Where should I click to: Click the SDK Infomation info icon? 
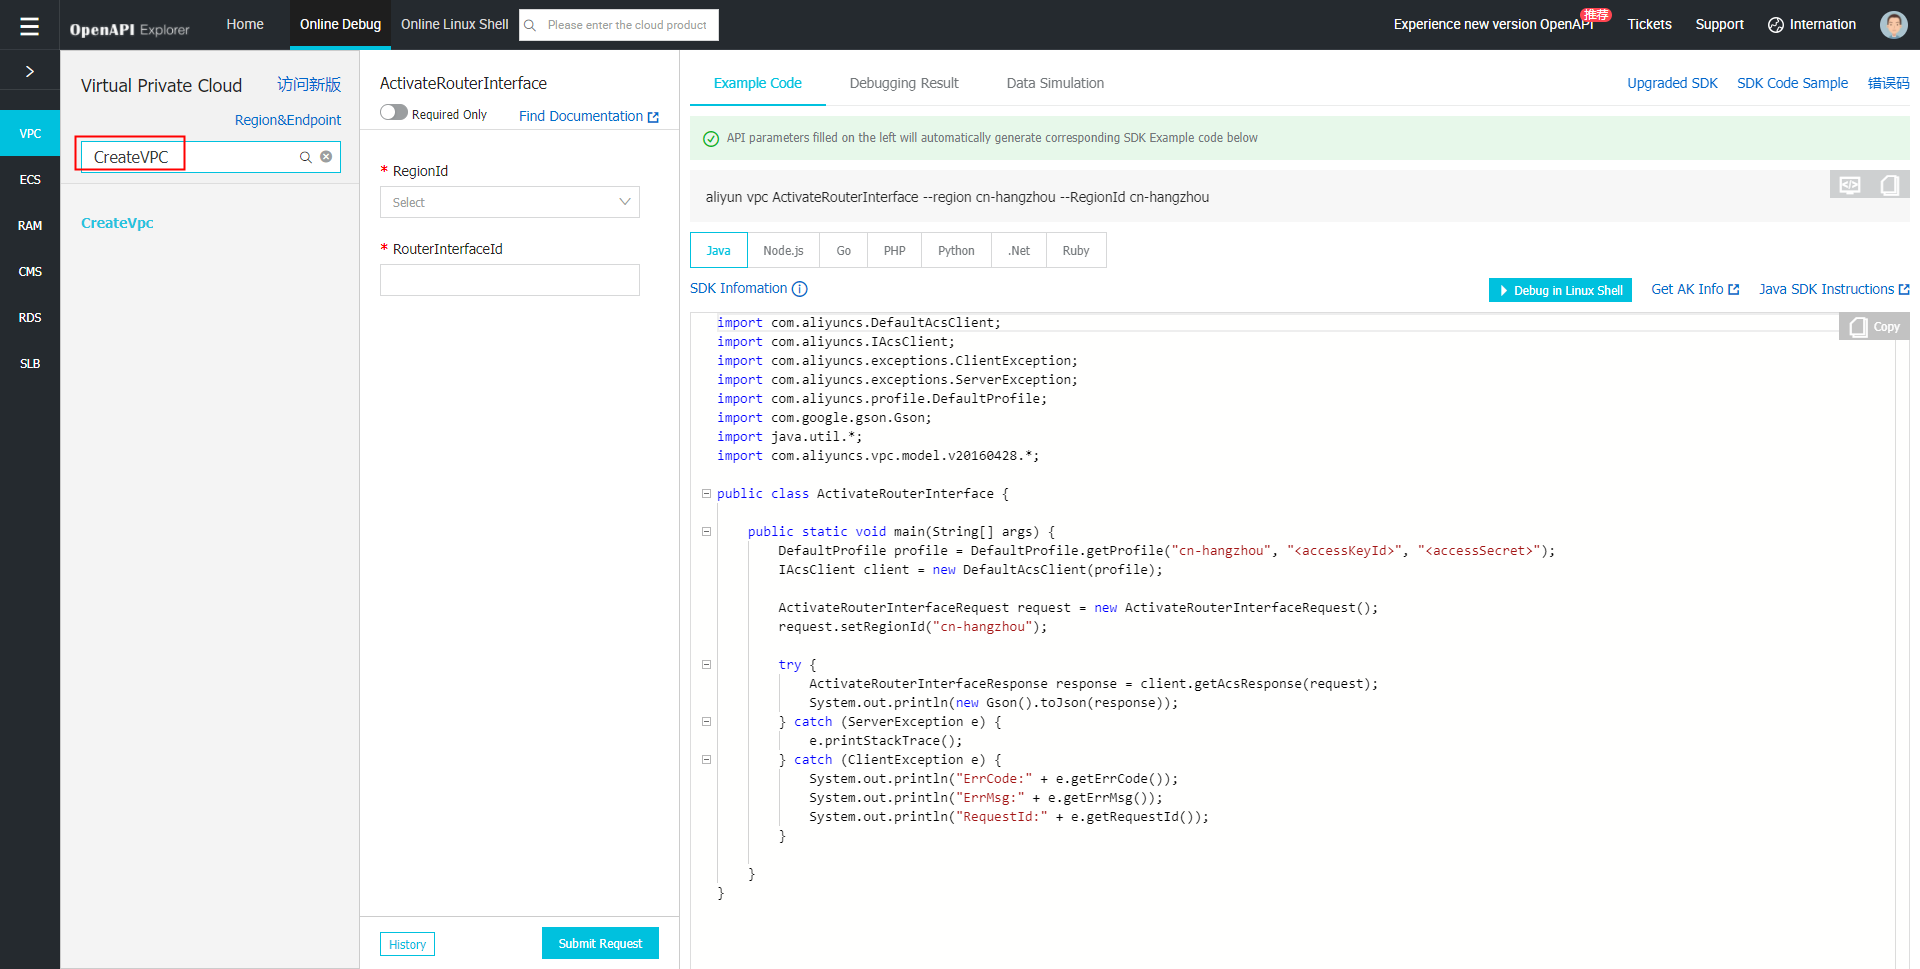800,289
